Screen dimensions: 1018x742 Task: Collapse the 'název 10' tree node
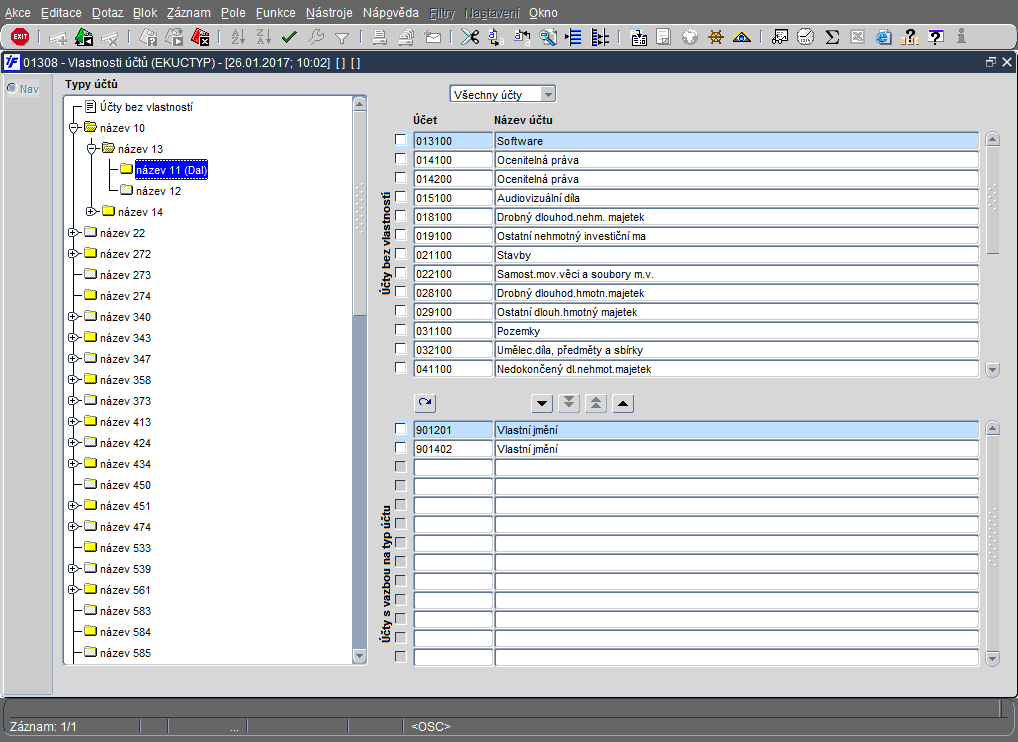73,128
